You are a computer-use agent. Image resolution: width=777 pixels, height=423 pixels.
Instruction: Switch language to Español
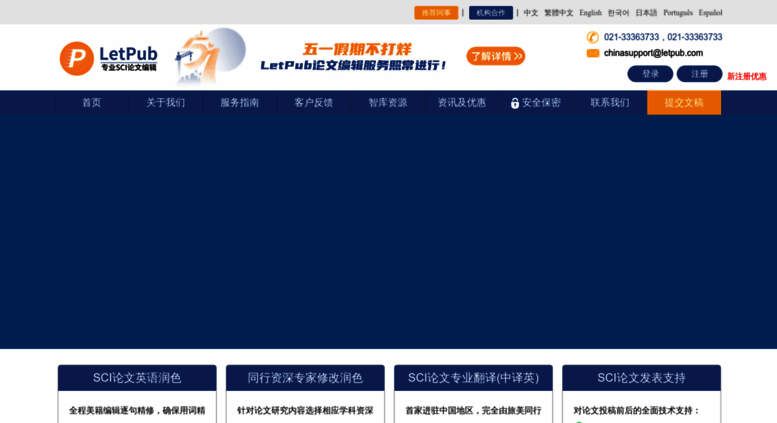point(710,13)
